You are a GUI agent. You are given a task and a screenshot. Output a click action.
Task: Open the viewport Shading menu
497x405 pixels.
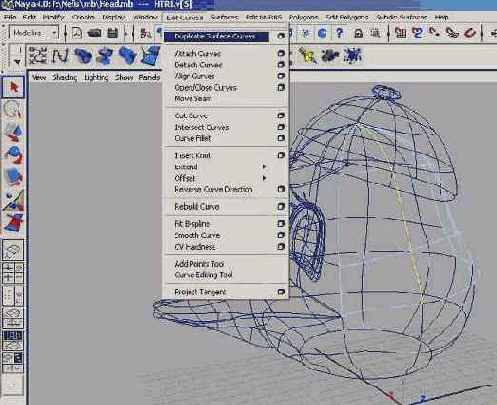65,77
